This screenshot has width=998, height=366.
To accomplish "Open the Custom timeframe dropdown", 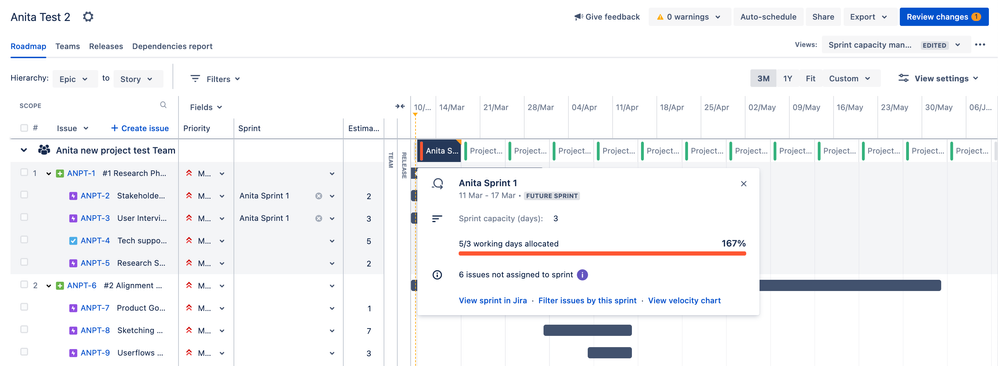I will point(850,78).
